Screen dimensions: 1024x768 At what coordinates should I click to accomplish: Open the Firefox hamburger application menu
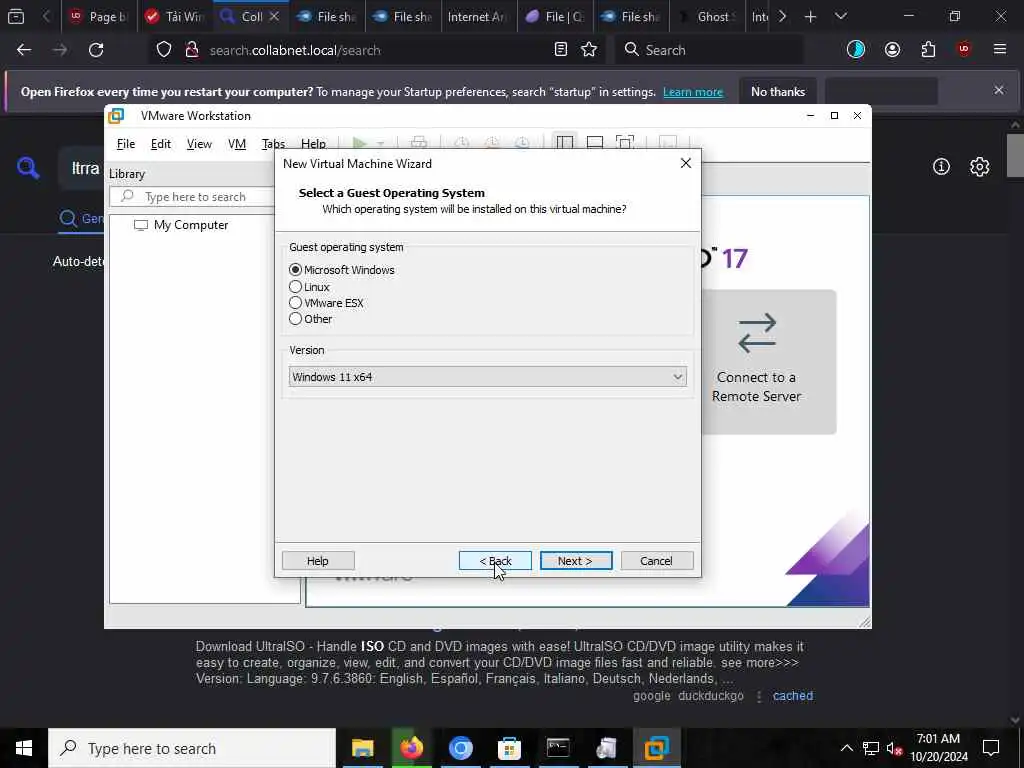[1000, 50]
